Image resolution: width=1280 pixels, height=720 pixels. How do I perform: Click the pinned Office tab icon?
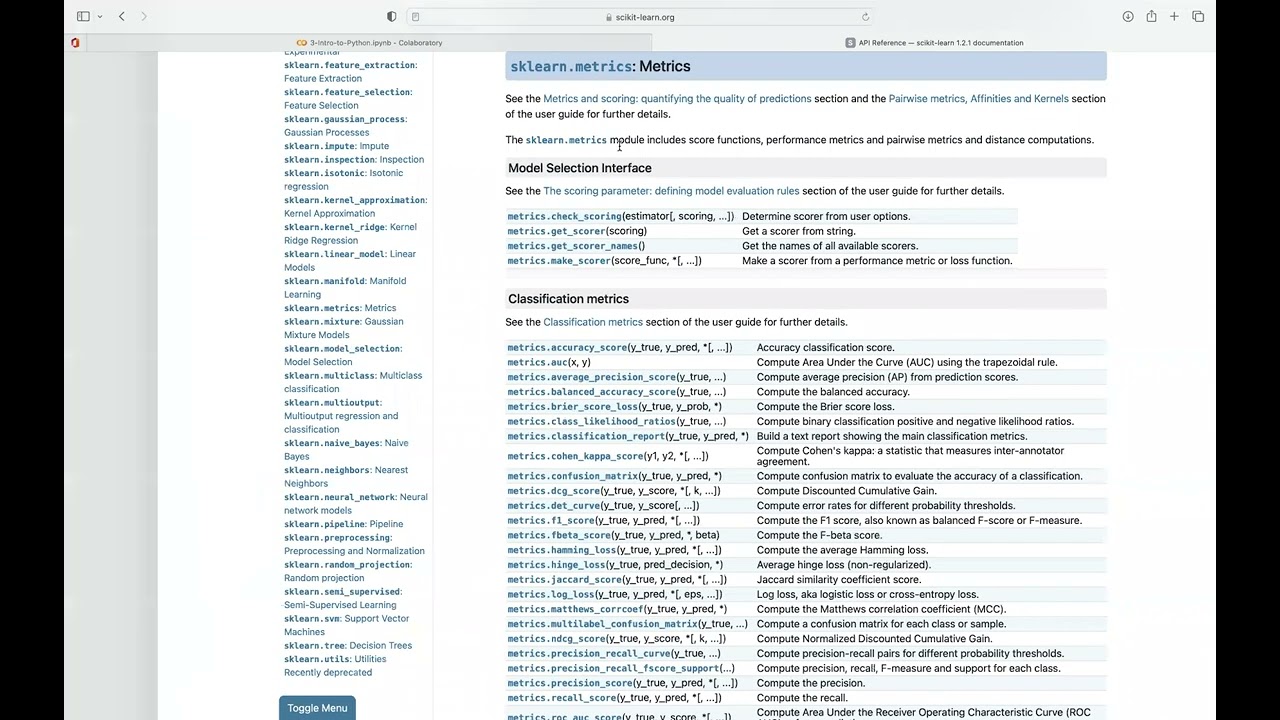click(x=75, y=42)
